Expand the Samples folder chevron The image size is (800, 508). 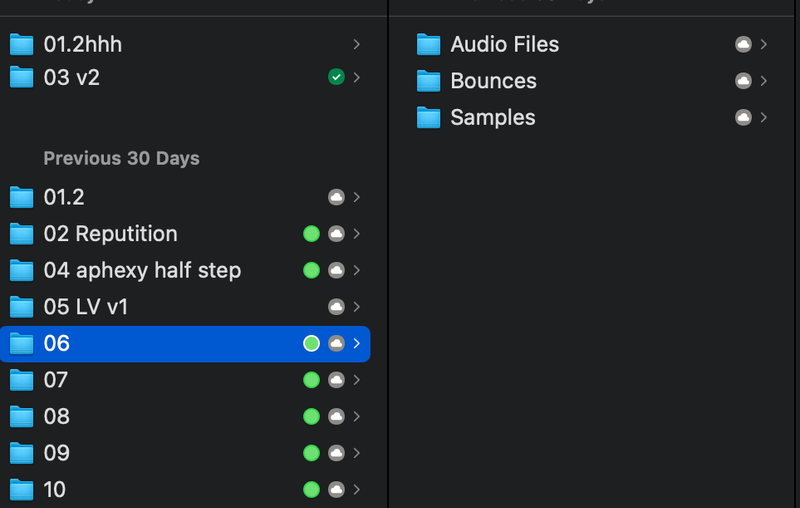click(x=764, y=117)
